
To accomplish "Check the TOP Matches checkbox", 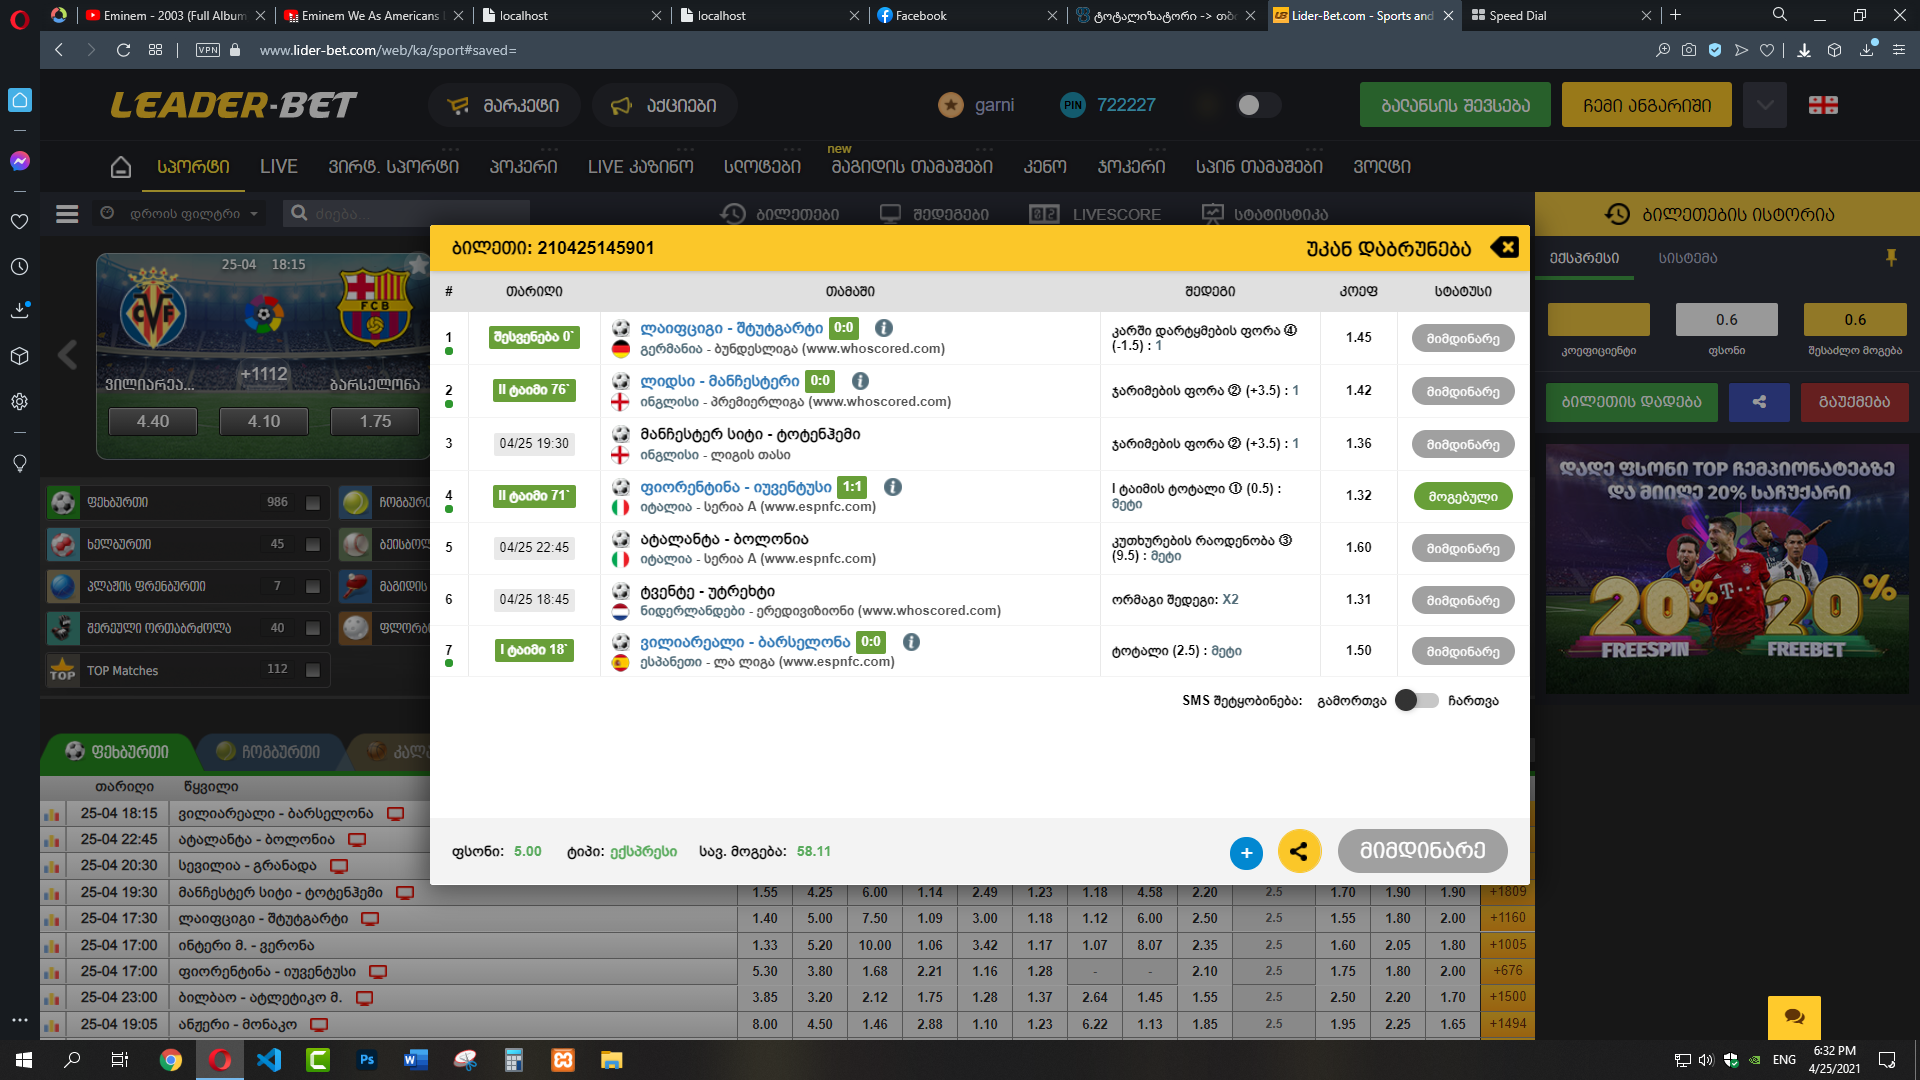I will point(313,670).
